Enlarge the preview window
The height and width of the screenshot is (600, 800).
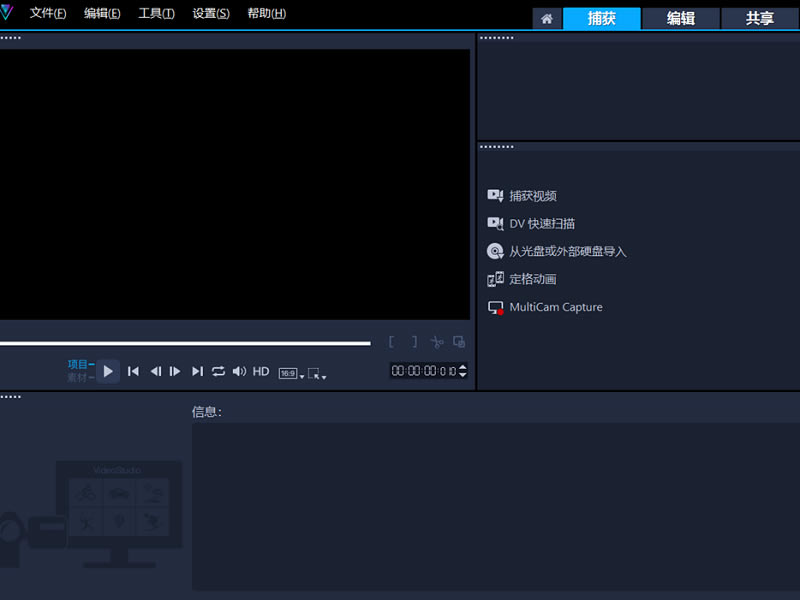coord(459,342)
